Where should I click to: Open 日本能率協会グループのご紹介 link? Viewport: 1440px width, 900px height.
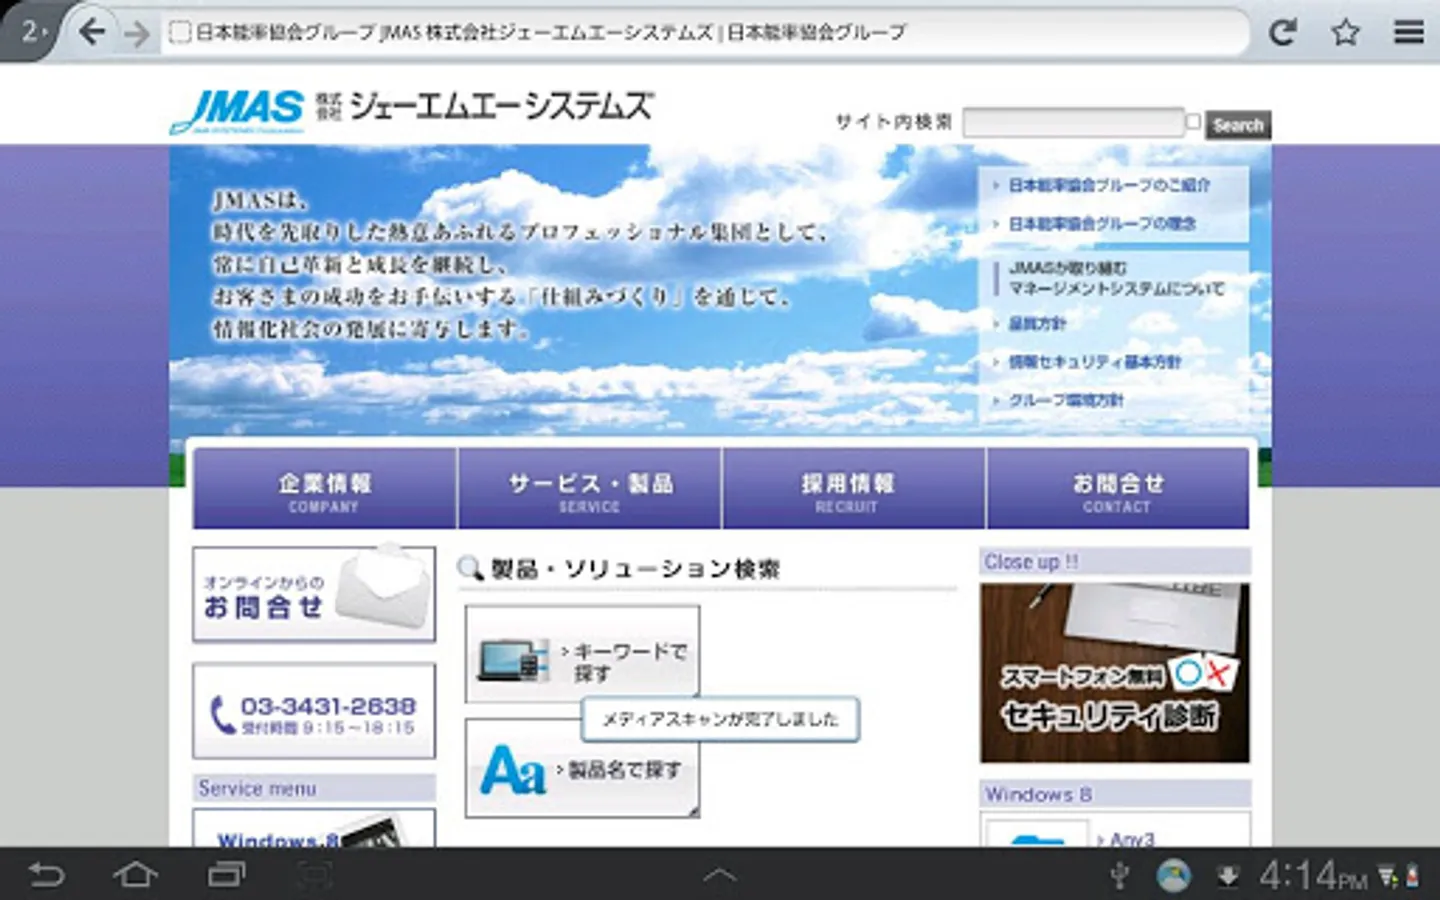point(1109,185)
